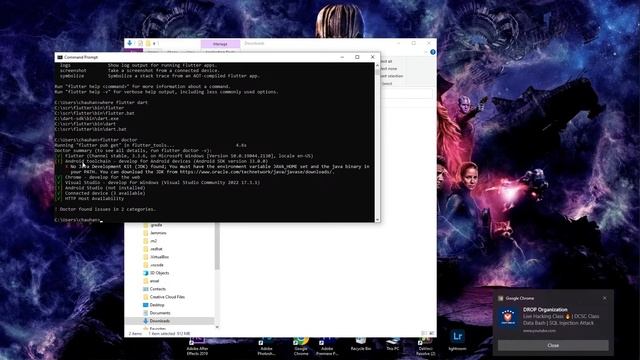Click the Explorer search field
Screen dimensions: 640x360
[407, 94]
